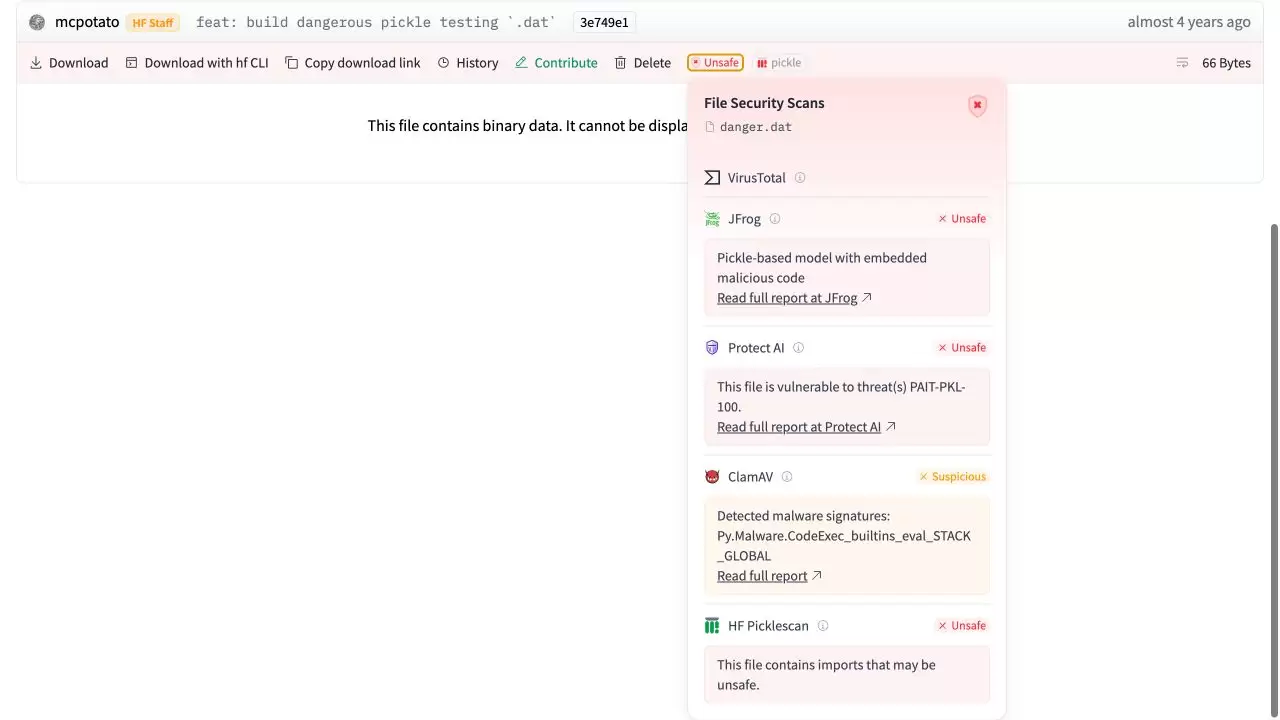This screenshot has width=1280, height=720.
Task: Open commit hash 3e749e1
Action: coord(604,22)
